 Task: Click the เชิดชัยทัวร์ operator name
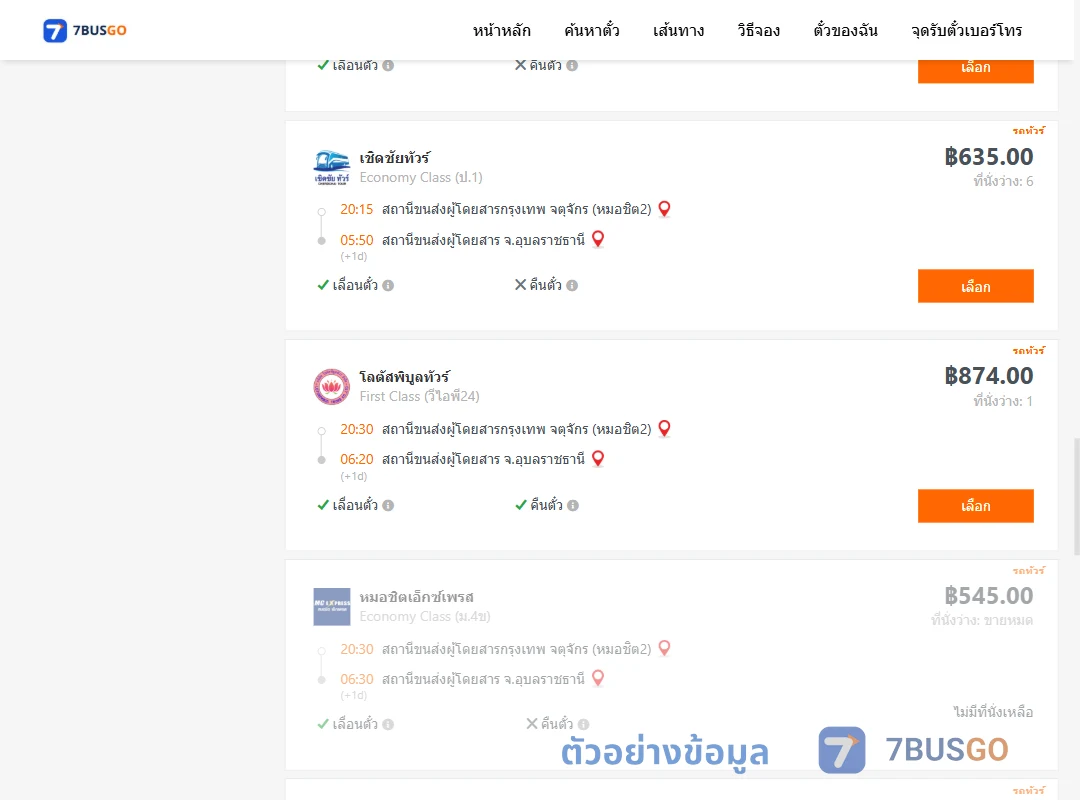[x=395, y=158]
